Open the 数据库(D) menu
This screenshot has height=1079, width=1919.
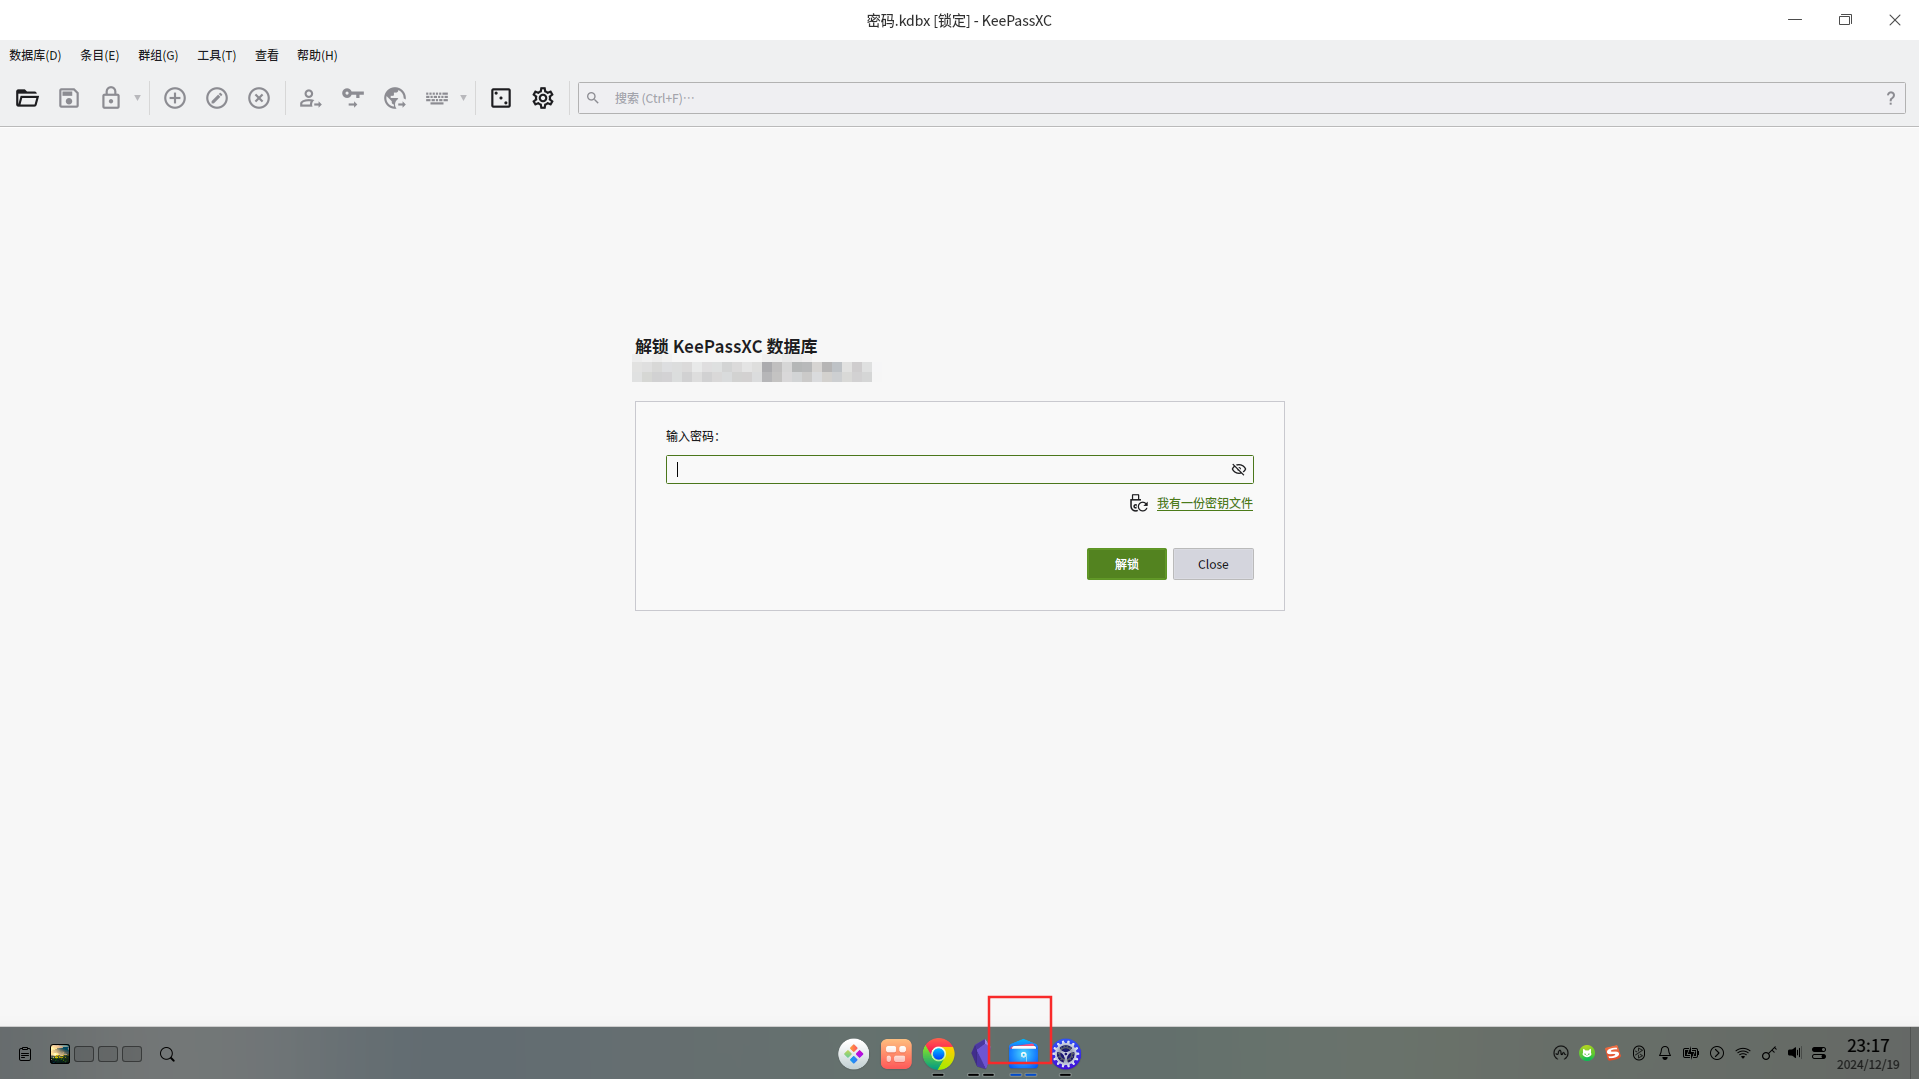pyautogui.click(x=35, y=55)
